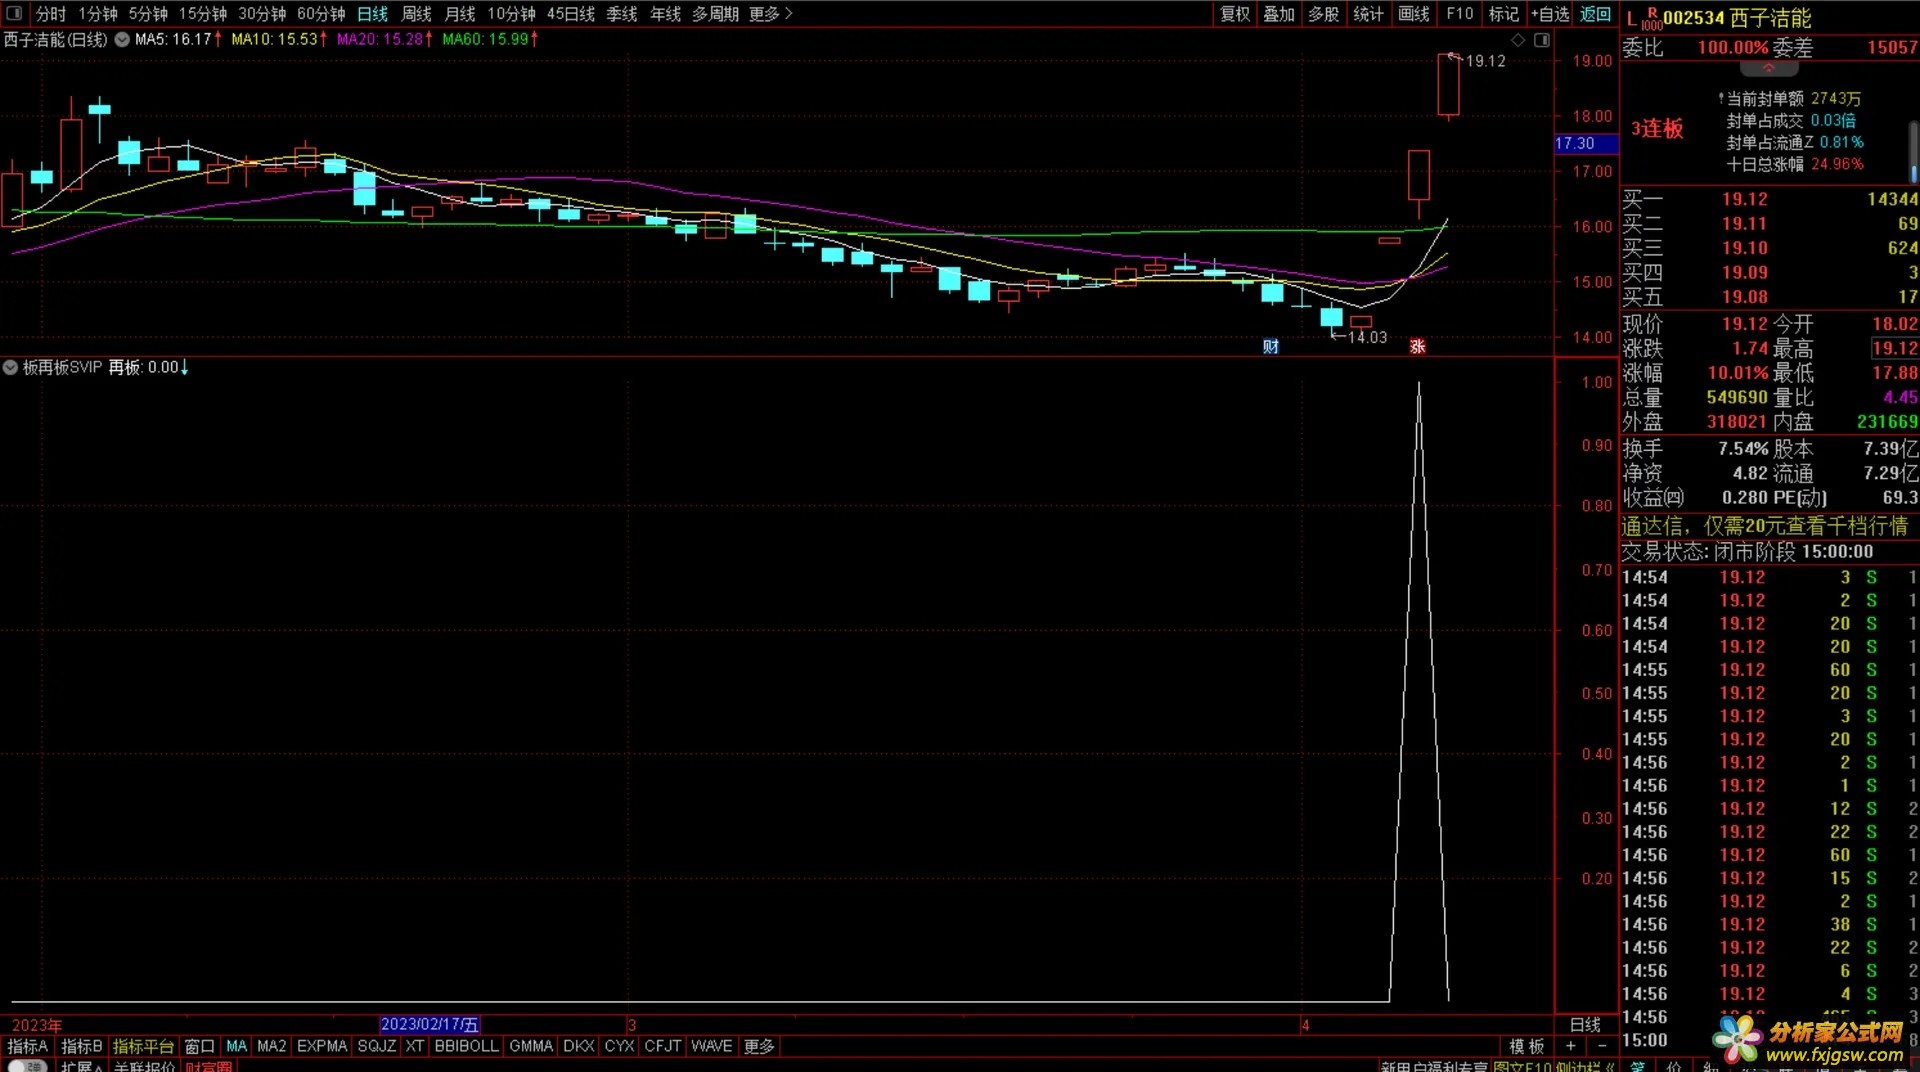Click the 叠加 overlay button
This screenshot has width=1920, height=1072.
point(1279,14)
